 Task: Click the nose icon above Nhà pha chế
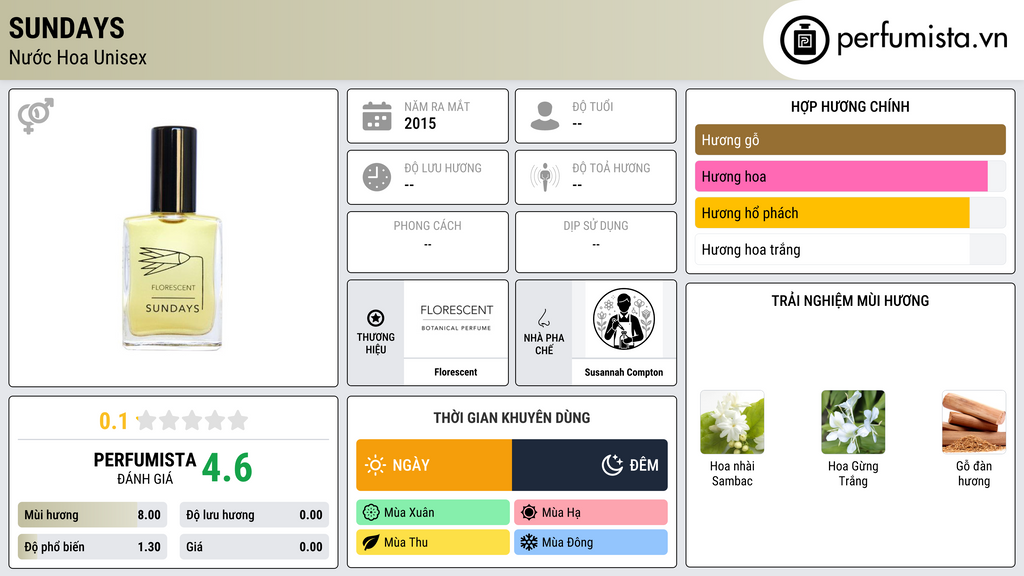pyautogui.click(x=543, y=318)
